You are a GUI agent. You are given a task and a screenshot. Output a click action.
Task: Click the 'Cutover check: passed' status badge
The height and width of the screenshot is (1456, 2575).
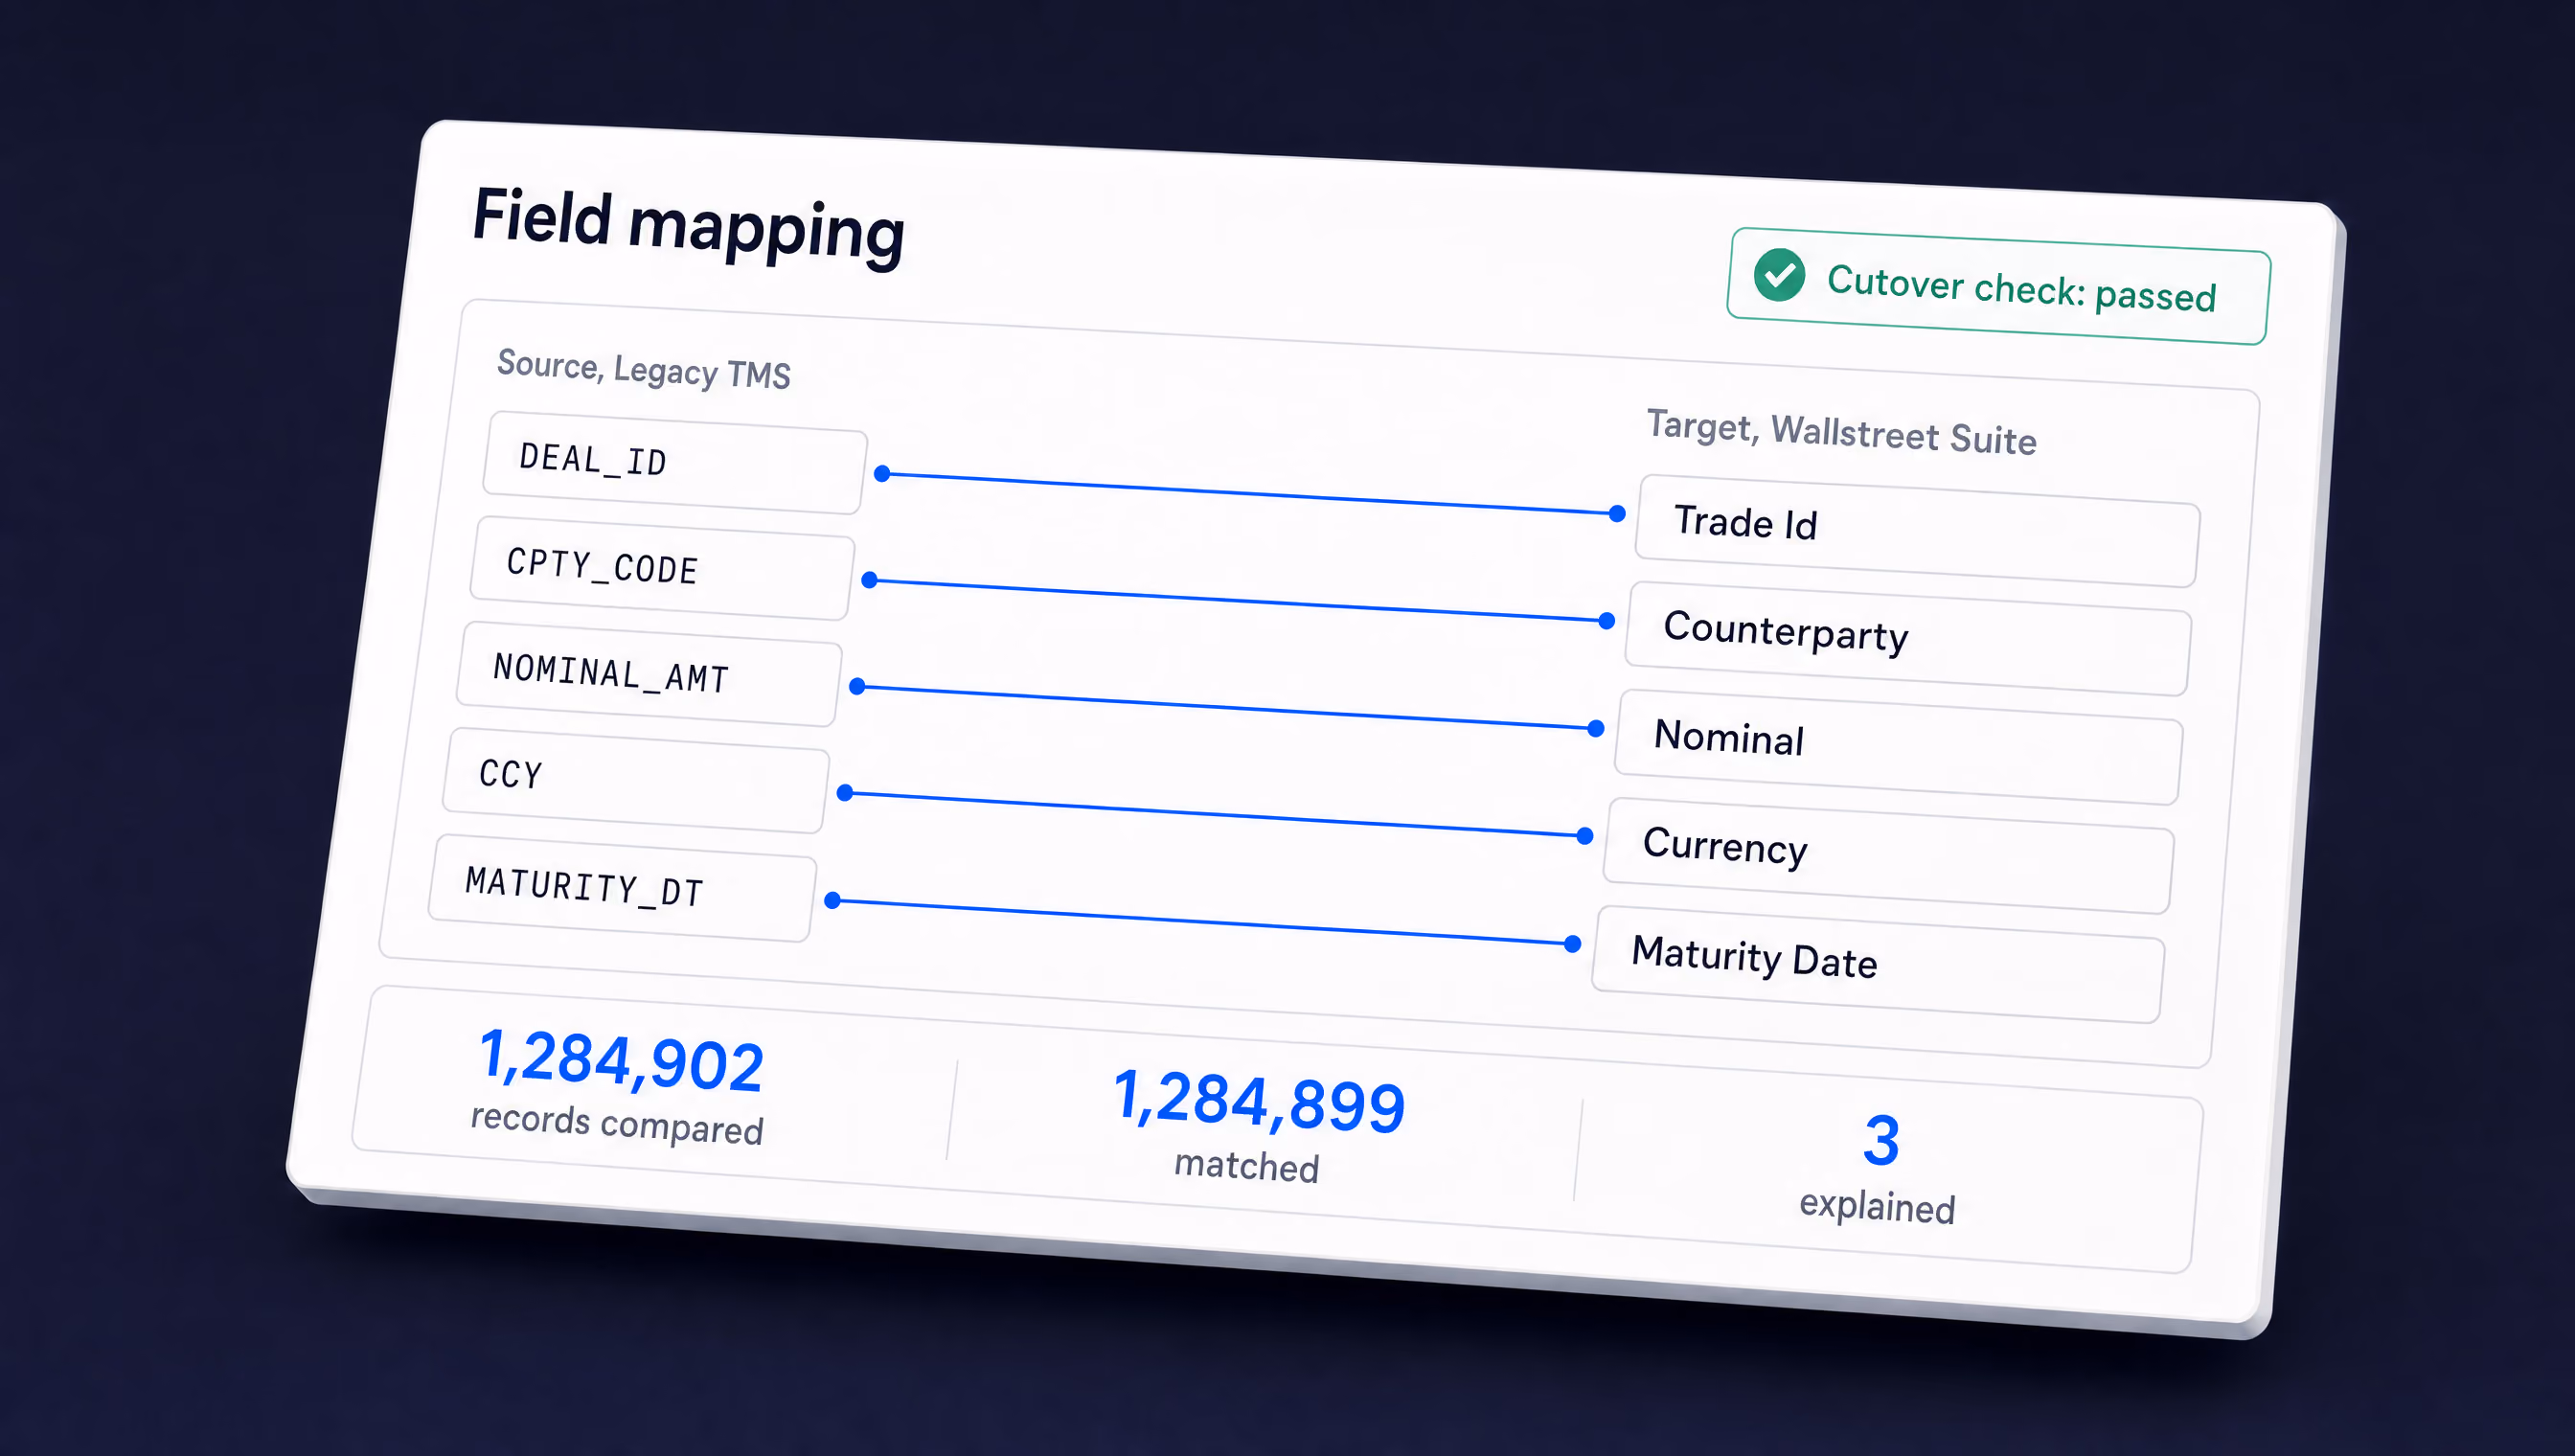[1998, 286]
